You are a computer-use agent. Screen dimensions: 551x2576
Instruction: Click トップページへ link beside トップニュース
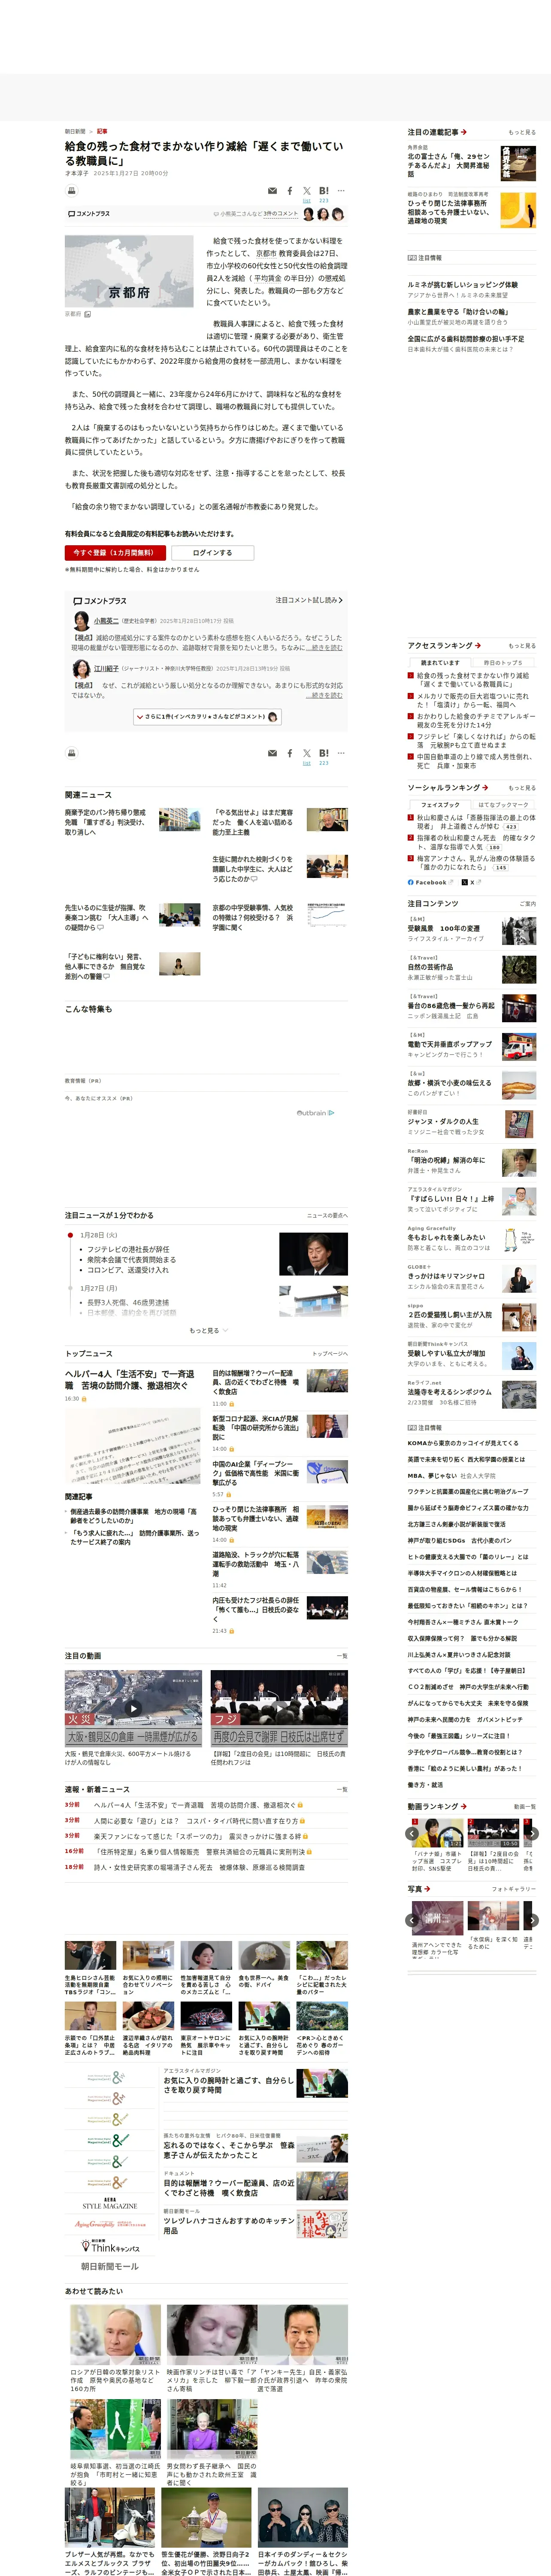(329, 1354)
